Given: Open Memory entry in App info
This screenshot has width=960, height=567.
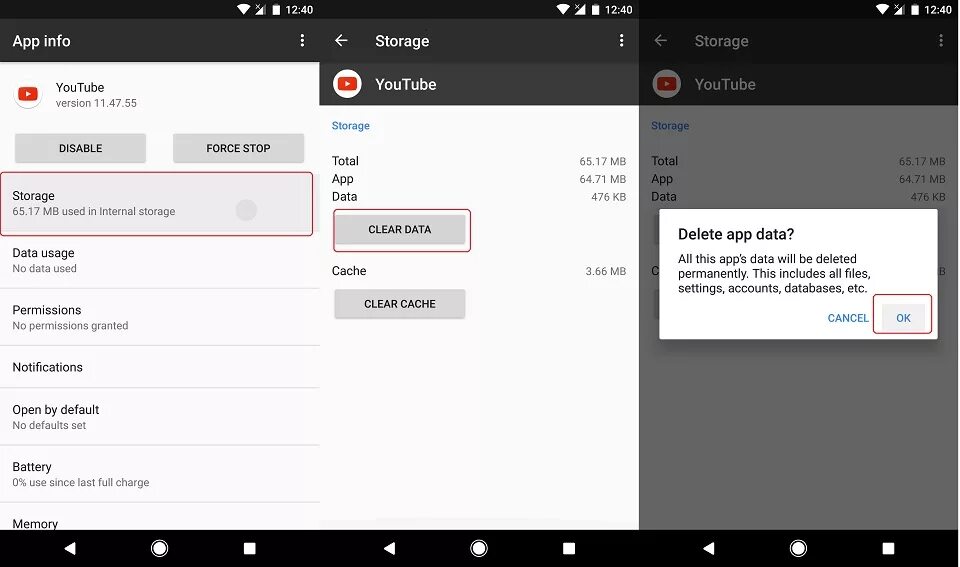Looking at the screenshot, I should [160, 518].
